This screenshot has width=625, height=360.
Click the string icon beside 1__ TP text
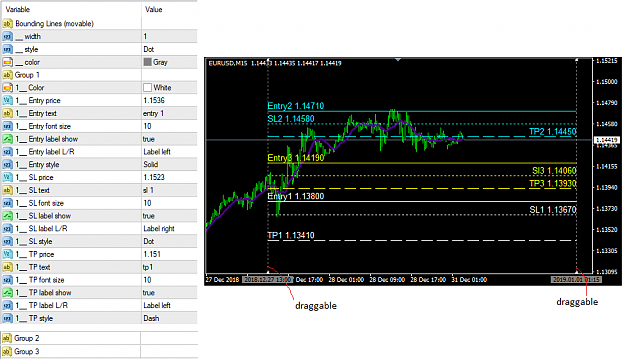(x=8, y=267)
